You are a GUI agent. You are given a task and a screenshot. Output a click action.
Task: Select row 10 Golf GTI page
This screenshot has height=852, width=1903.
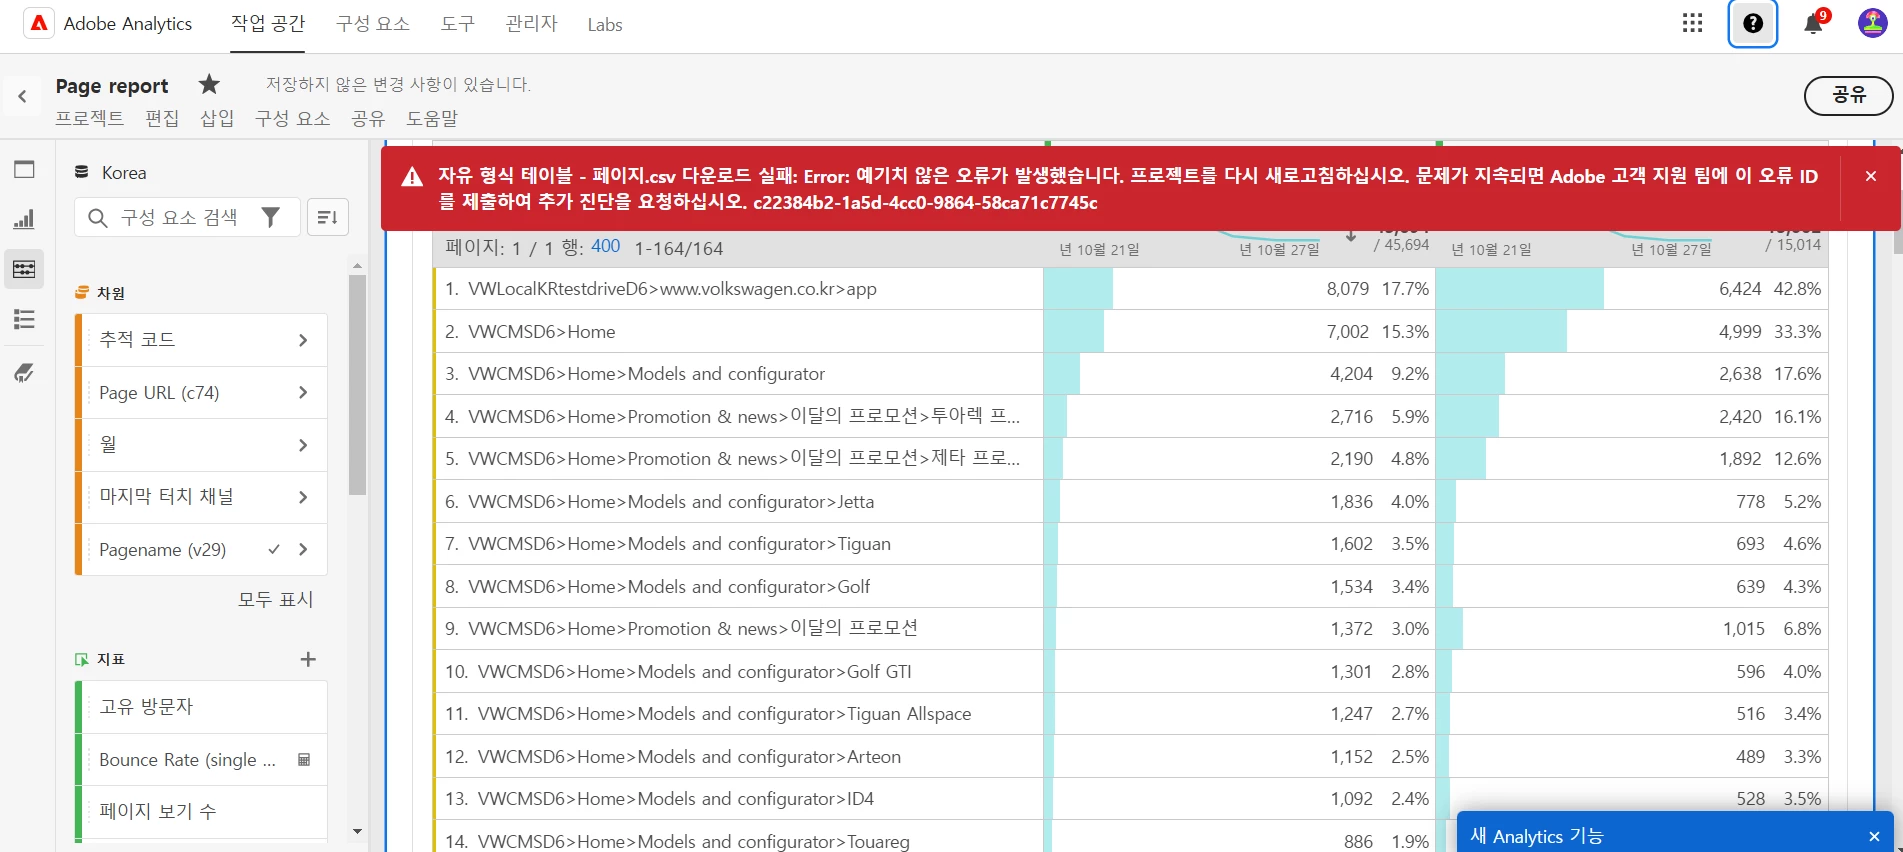738,672
